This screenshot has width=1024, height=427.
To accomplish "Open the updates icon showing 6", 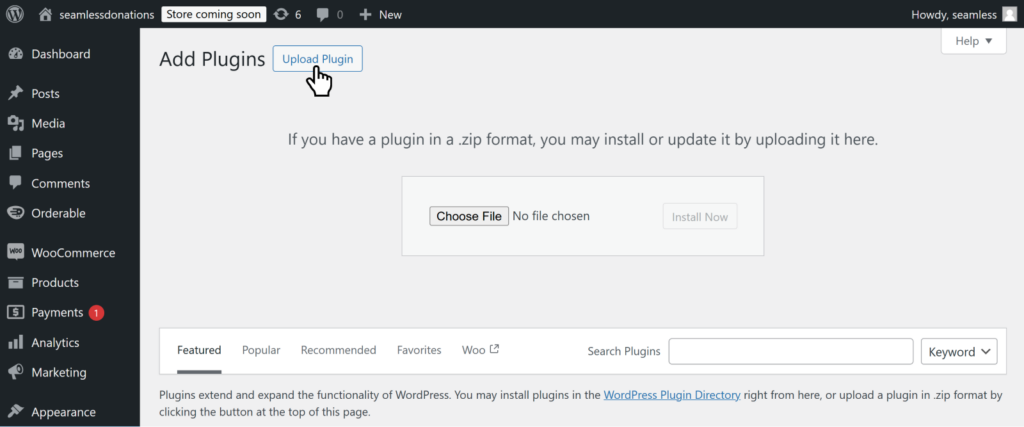I will [281, 14].
